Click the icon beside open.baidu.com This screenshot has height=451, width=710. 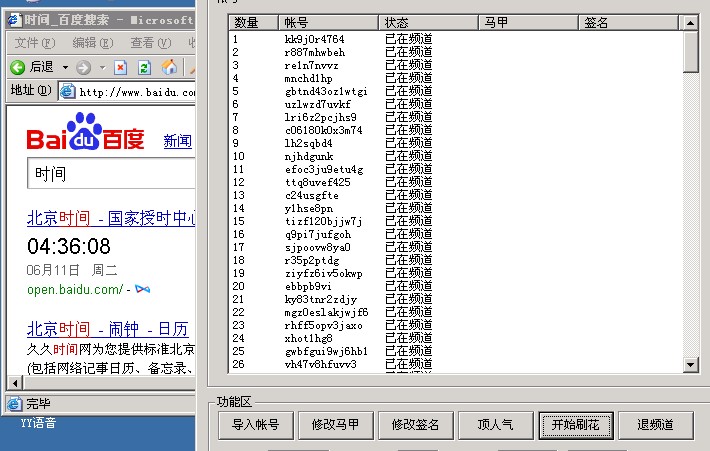(x=143, y=289)
